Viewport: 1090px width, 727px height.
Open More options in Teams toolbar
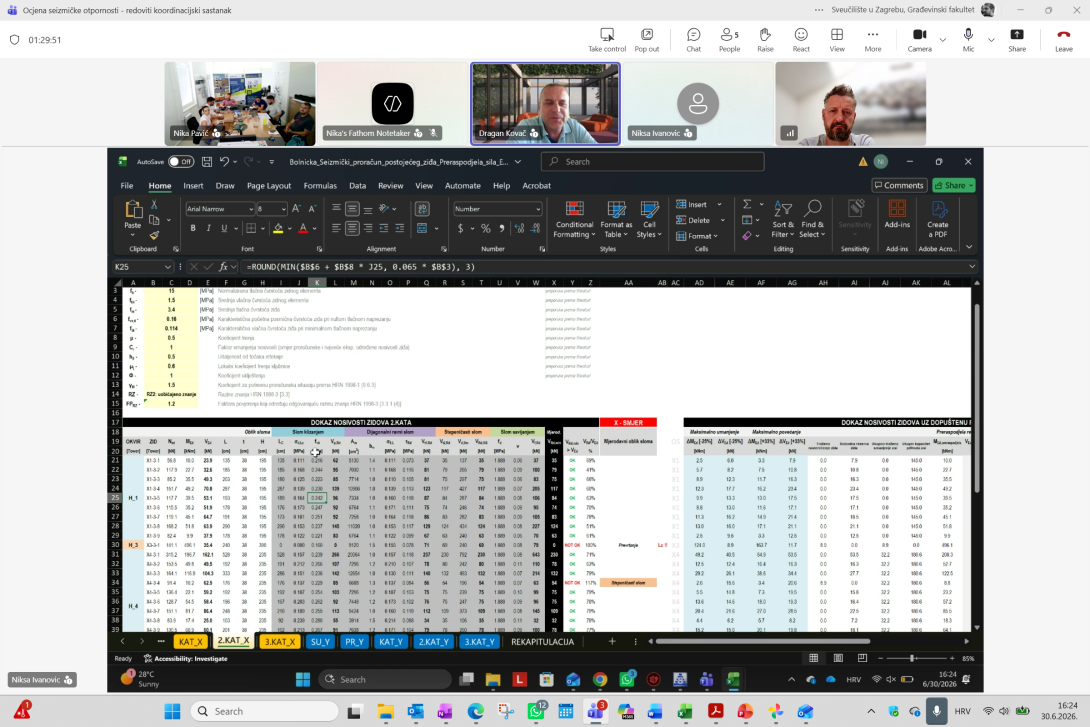[872, 40]
